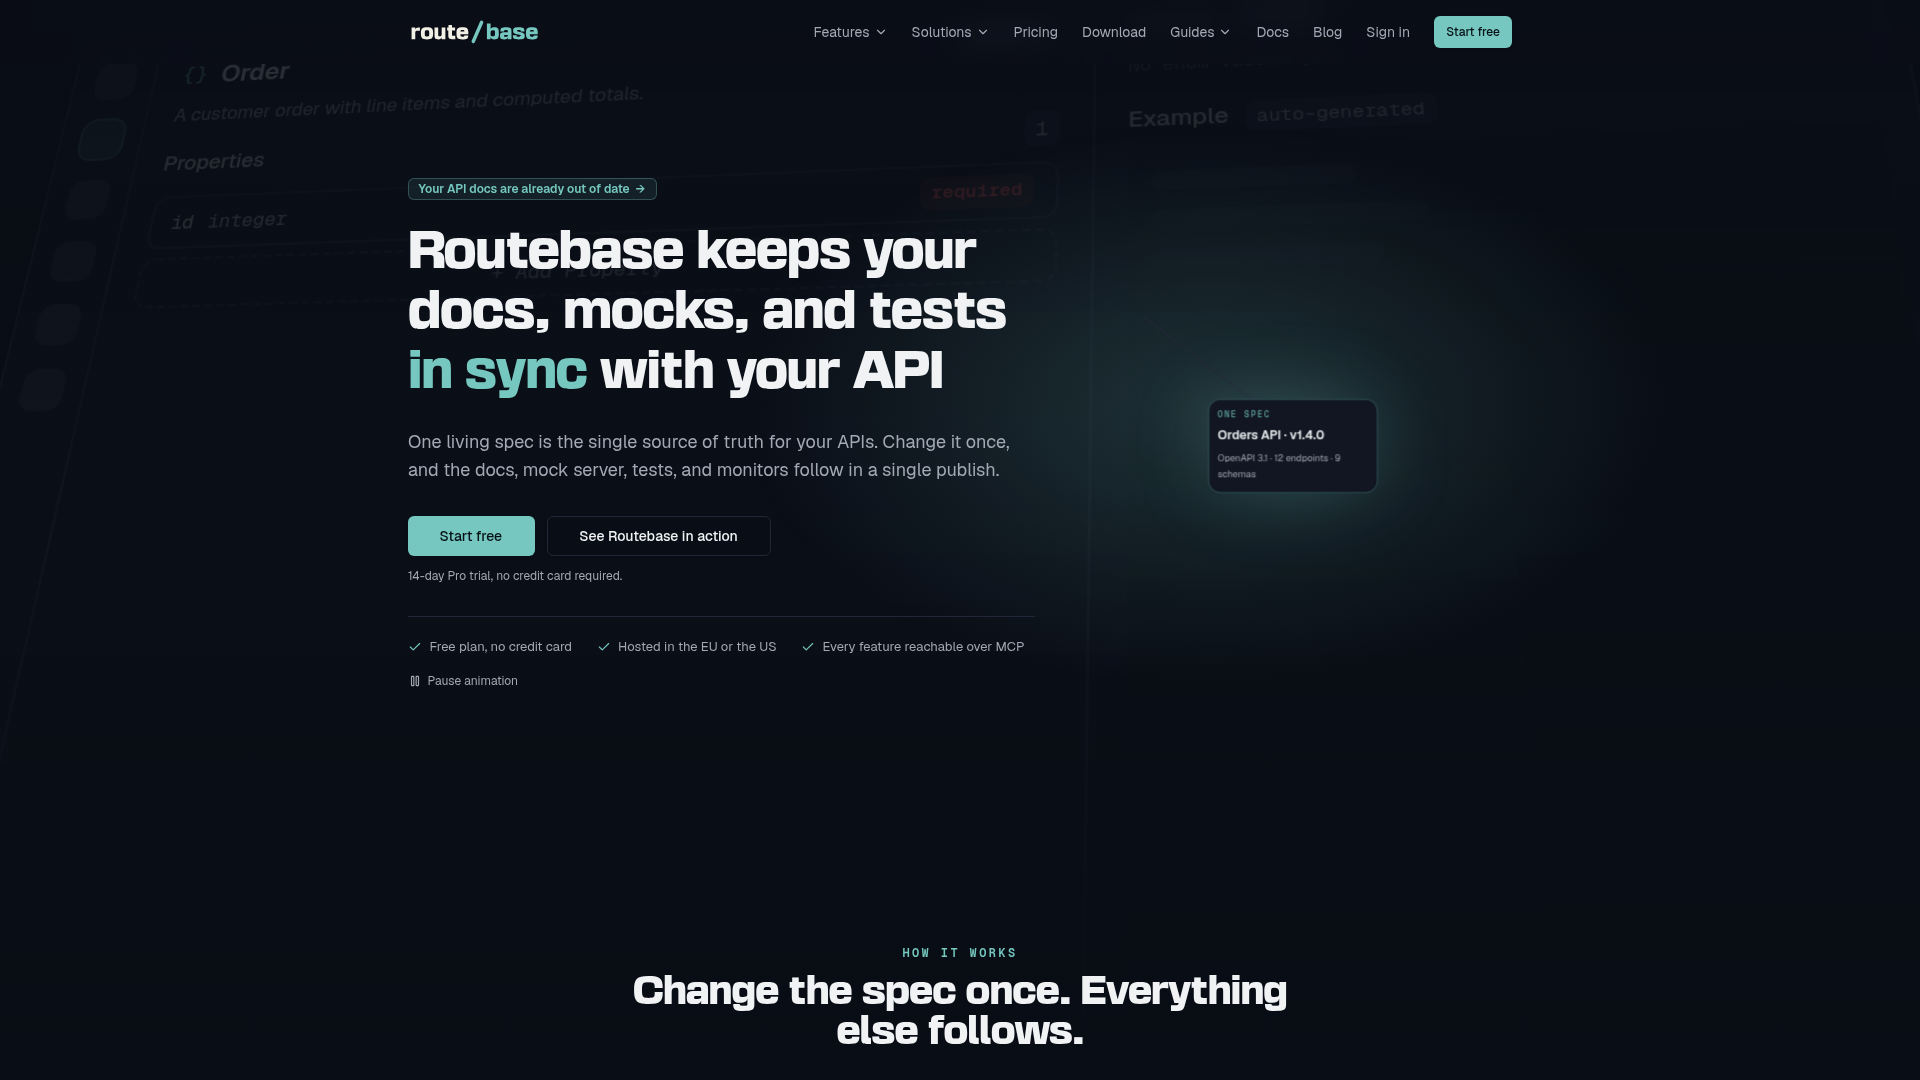Click the '14-day Pro trial' note
The height and width of the screenshot is (1080, 1920).
tap(515, 576)
